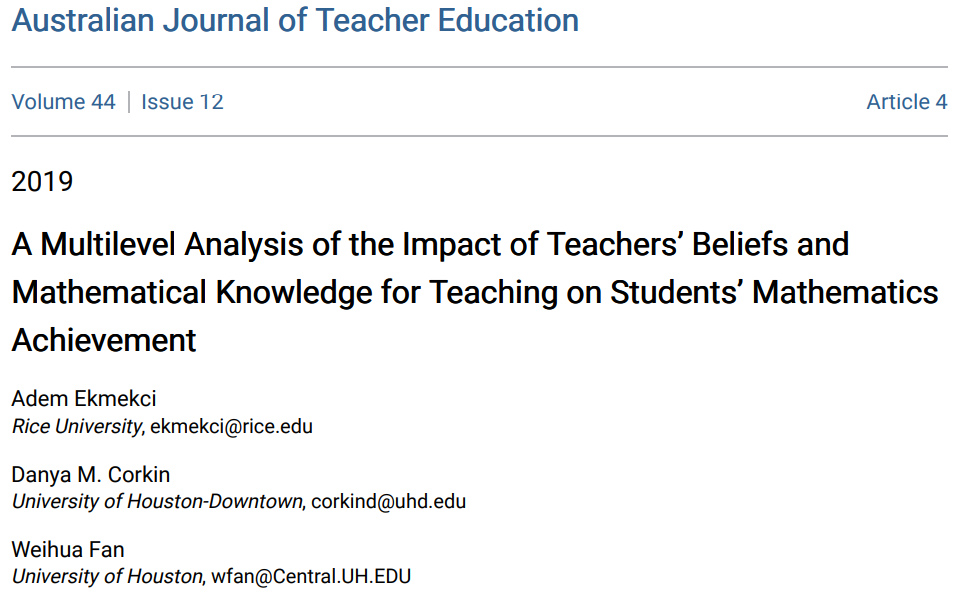The image size is (954, 595).
Task: Click author name Adem Ekmekci
Action: 84,398
